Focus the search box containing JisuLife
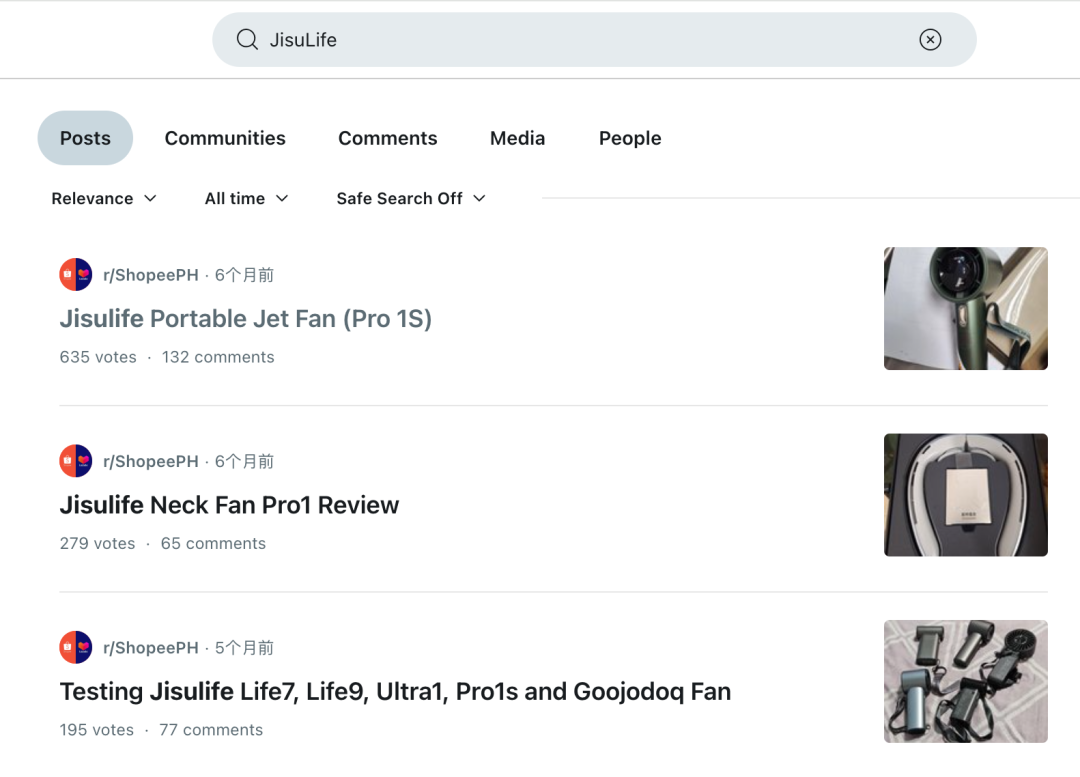 coord(594,39)
